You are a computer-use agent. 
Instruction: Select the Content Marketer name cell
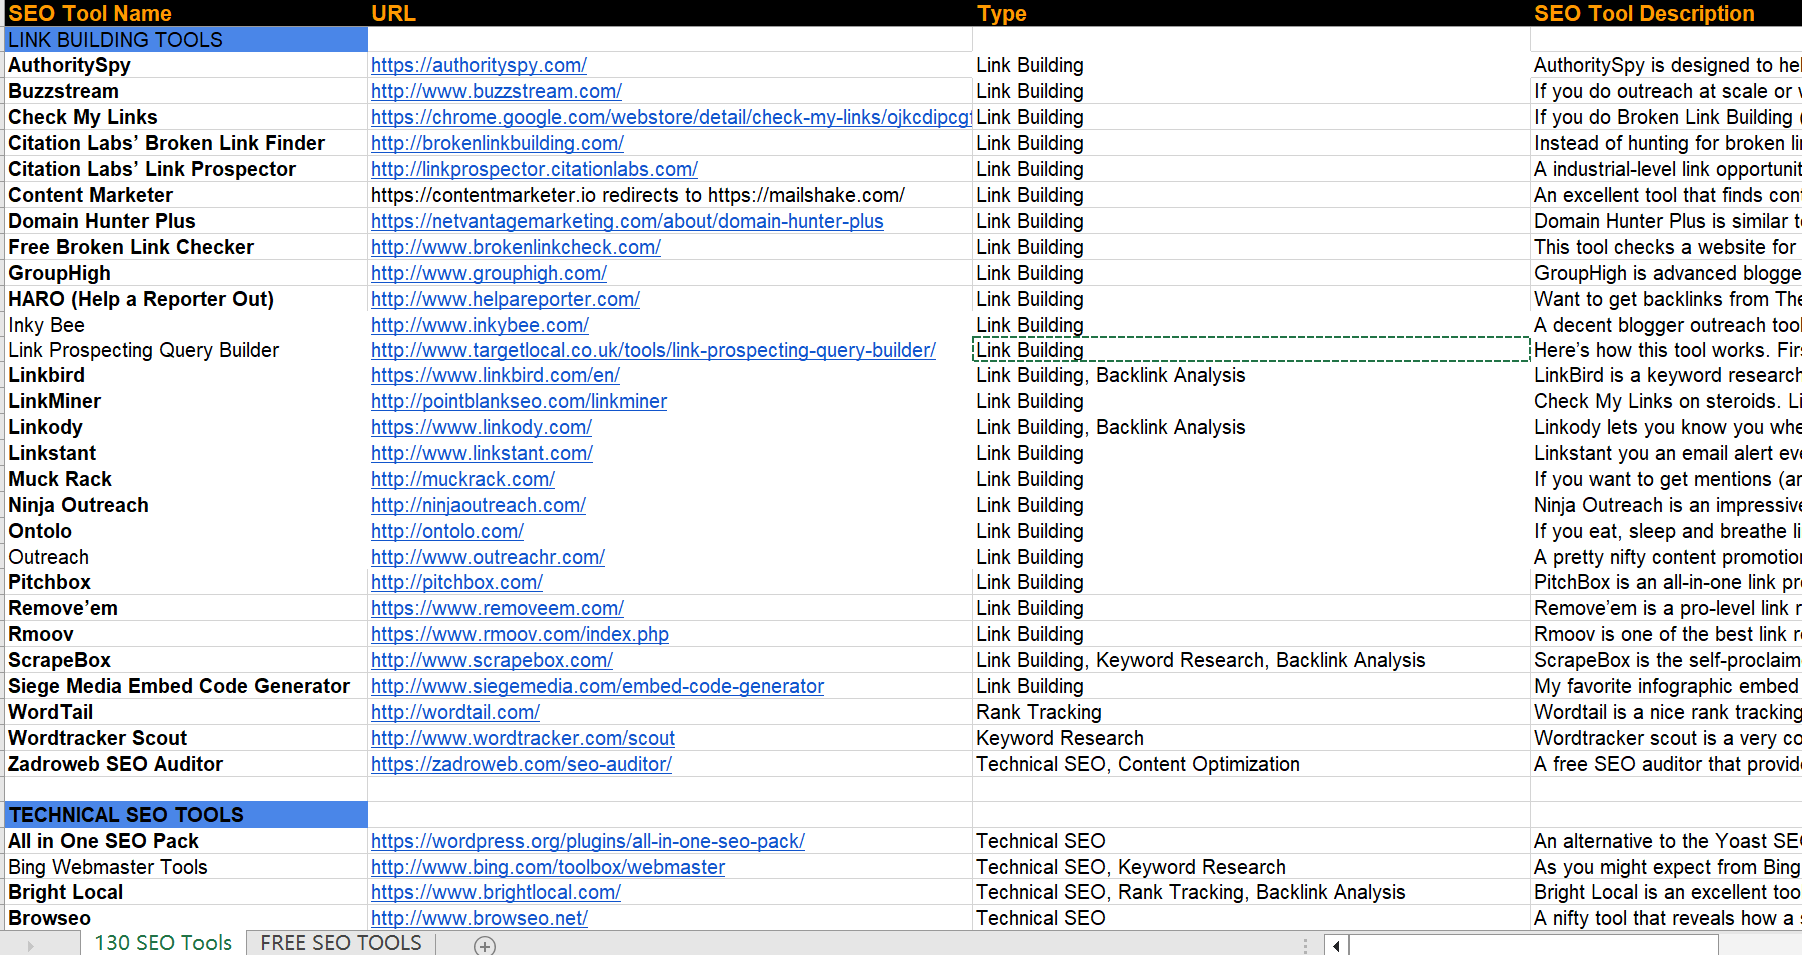(186, 195)
